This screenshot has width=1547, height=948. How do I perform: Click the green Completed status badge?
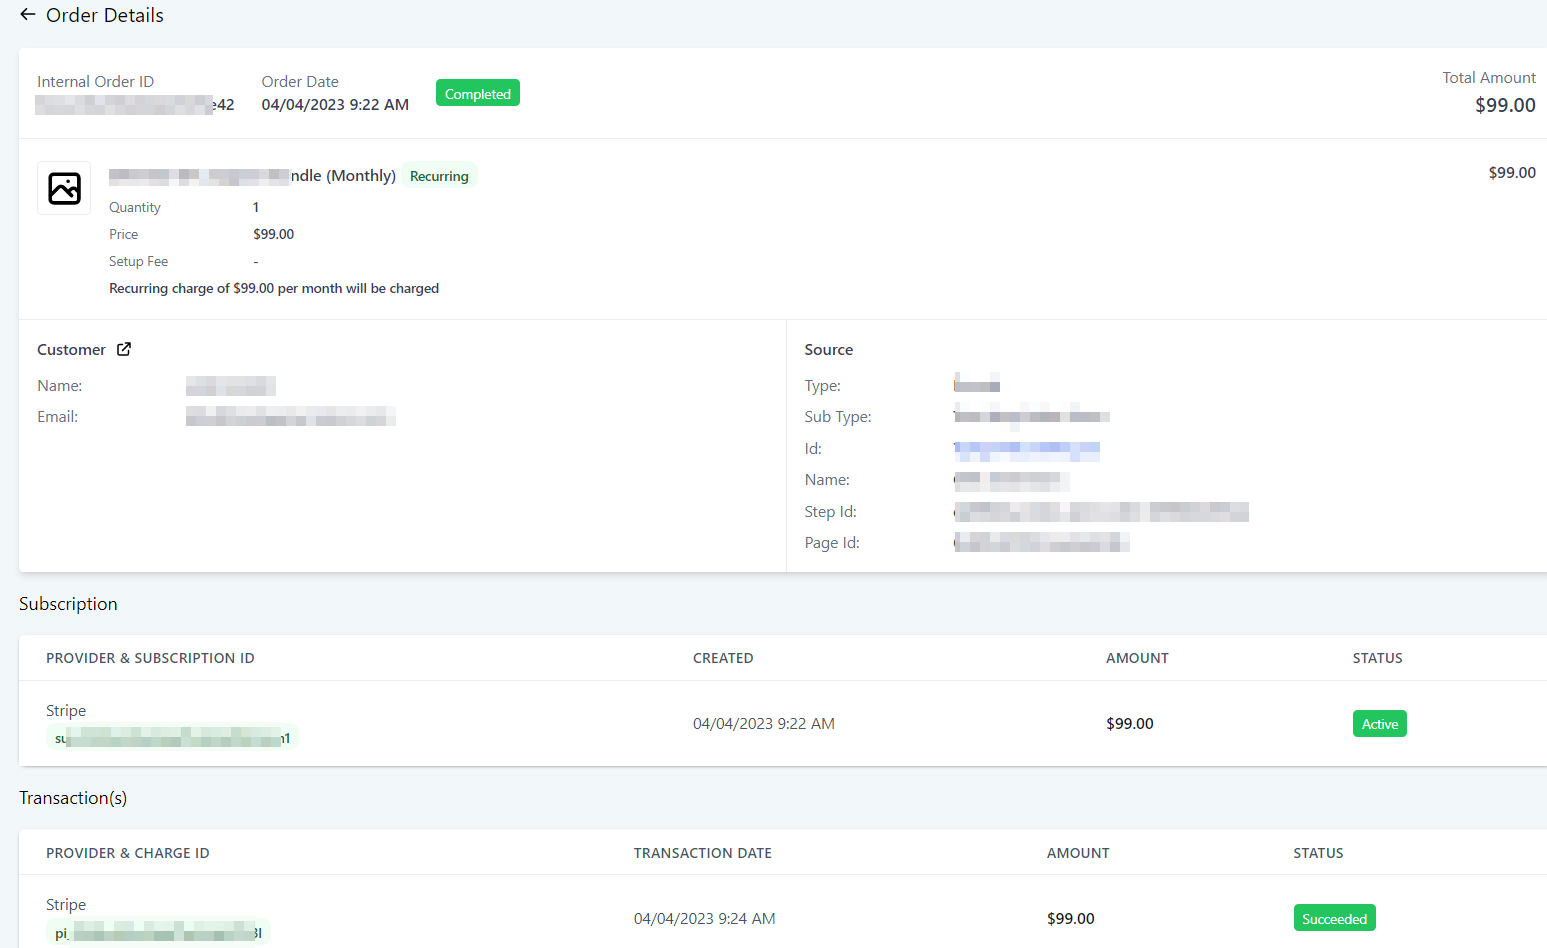coord(477,94)
